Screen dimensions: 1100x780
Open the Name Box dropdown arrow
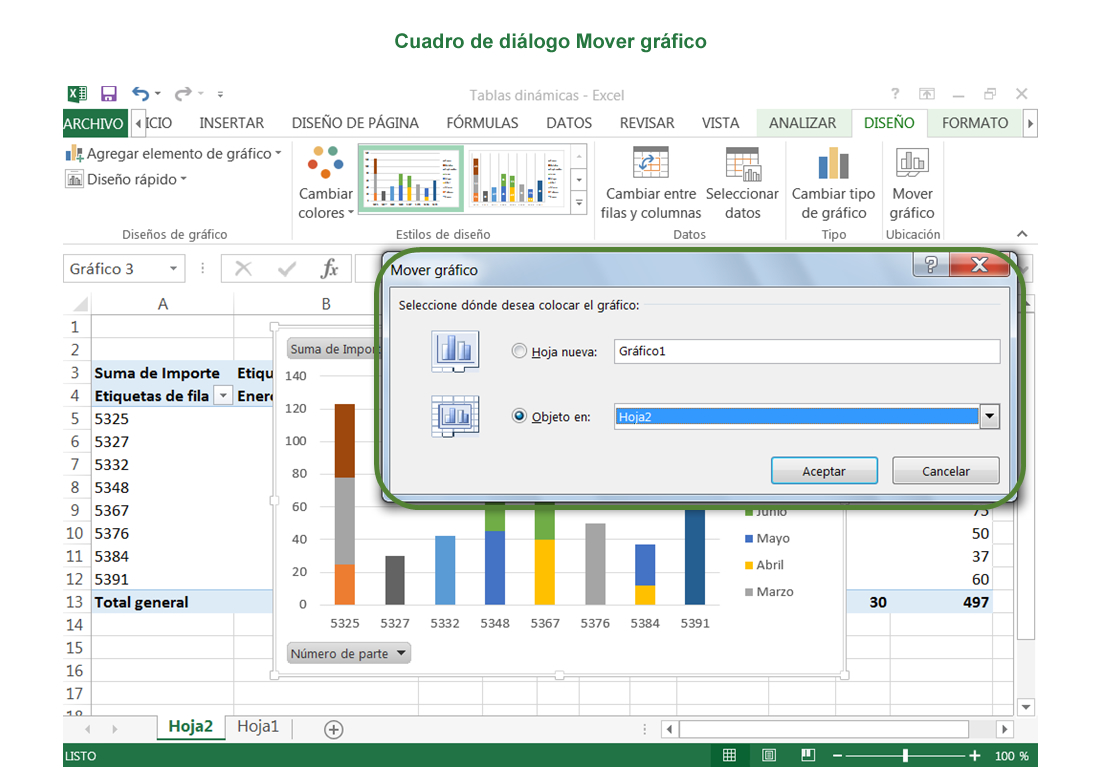[x=173, y=269]
